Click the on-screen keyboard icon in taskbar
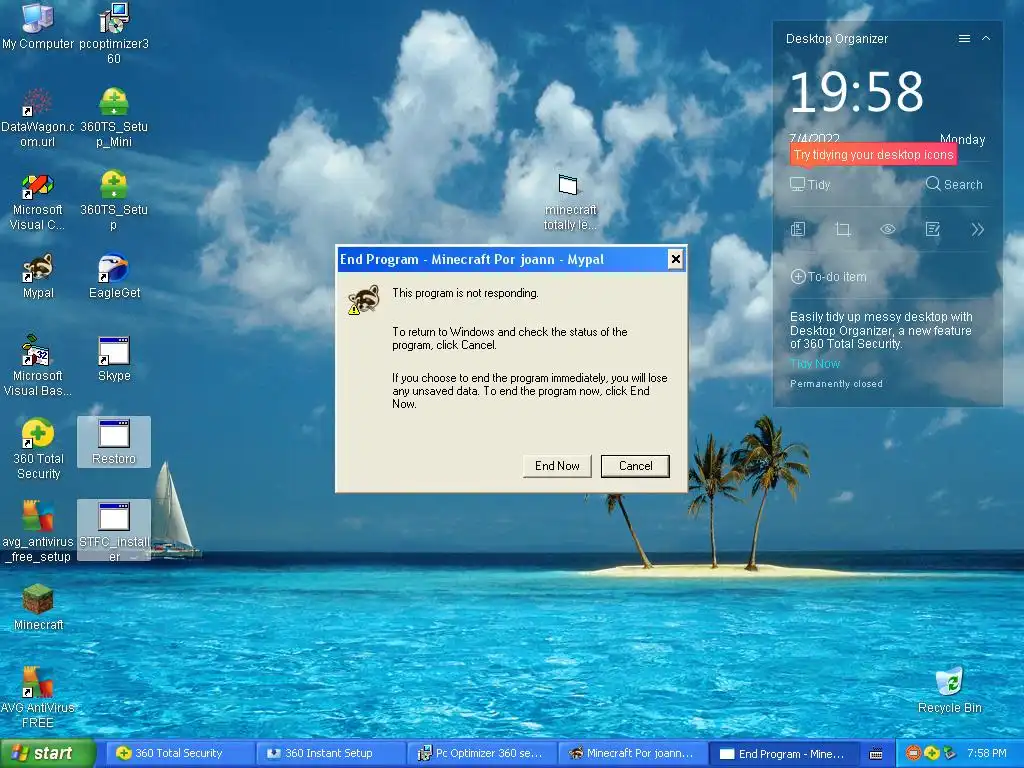This screenshot has width=1024, height=768. tap(876, 754)
